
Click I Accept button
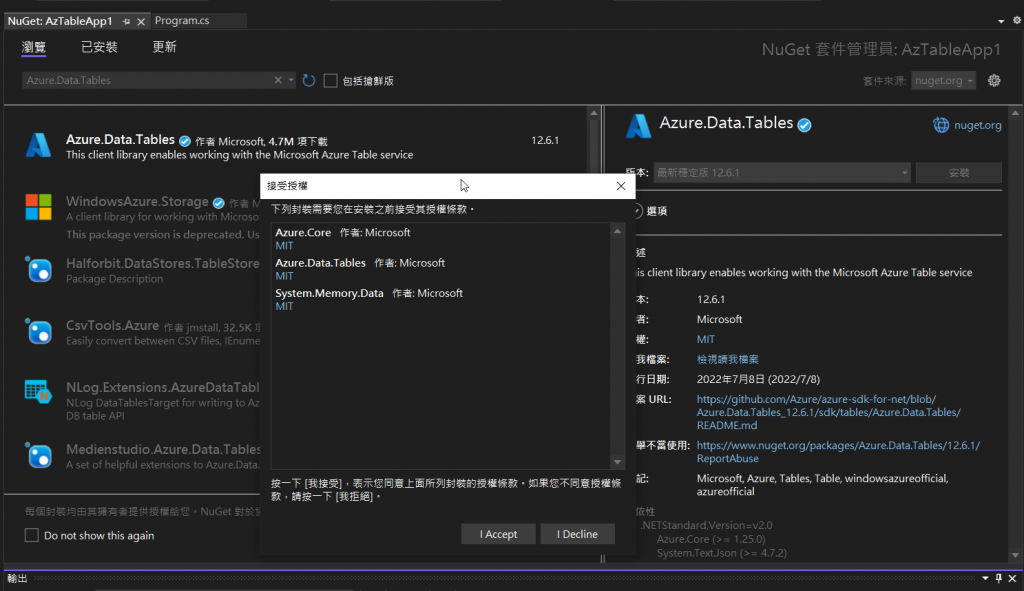498,534
